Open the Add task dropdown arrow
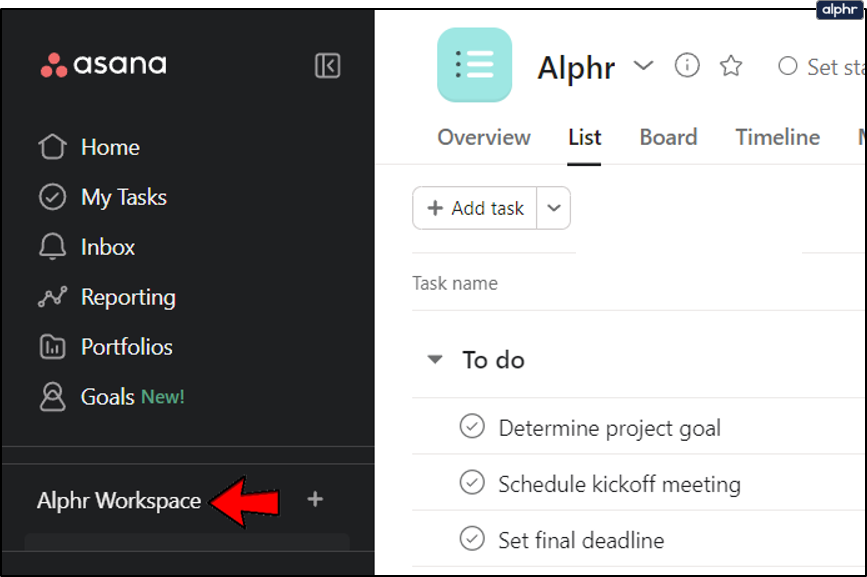Image resolution: width=867 pixels, height=577 pixels. pos(554,208)
